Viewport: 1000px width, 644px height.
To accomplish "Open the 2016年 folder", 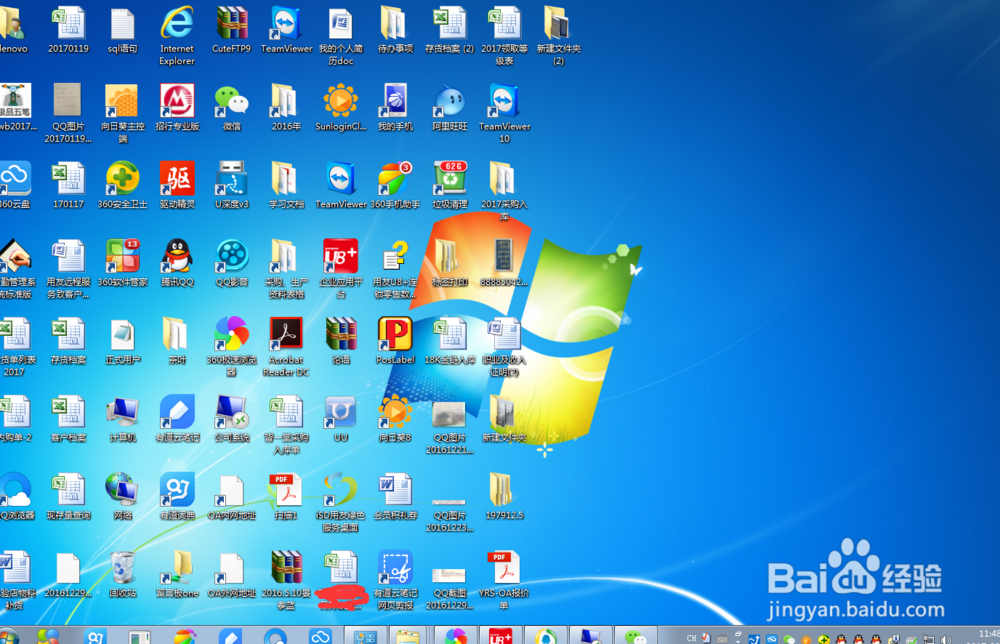I will click(x=286, y=108).
